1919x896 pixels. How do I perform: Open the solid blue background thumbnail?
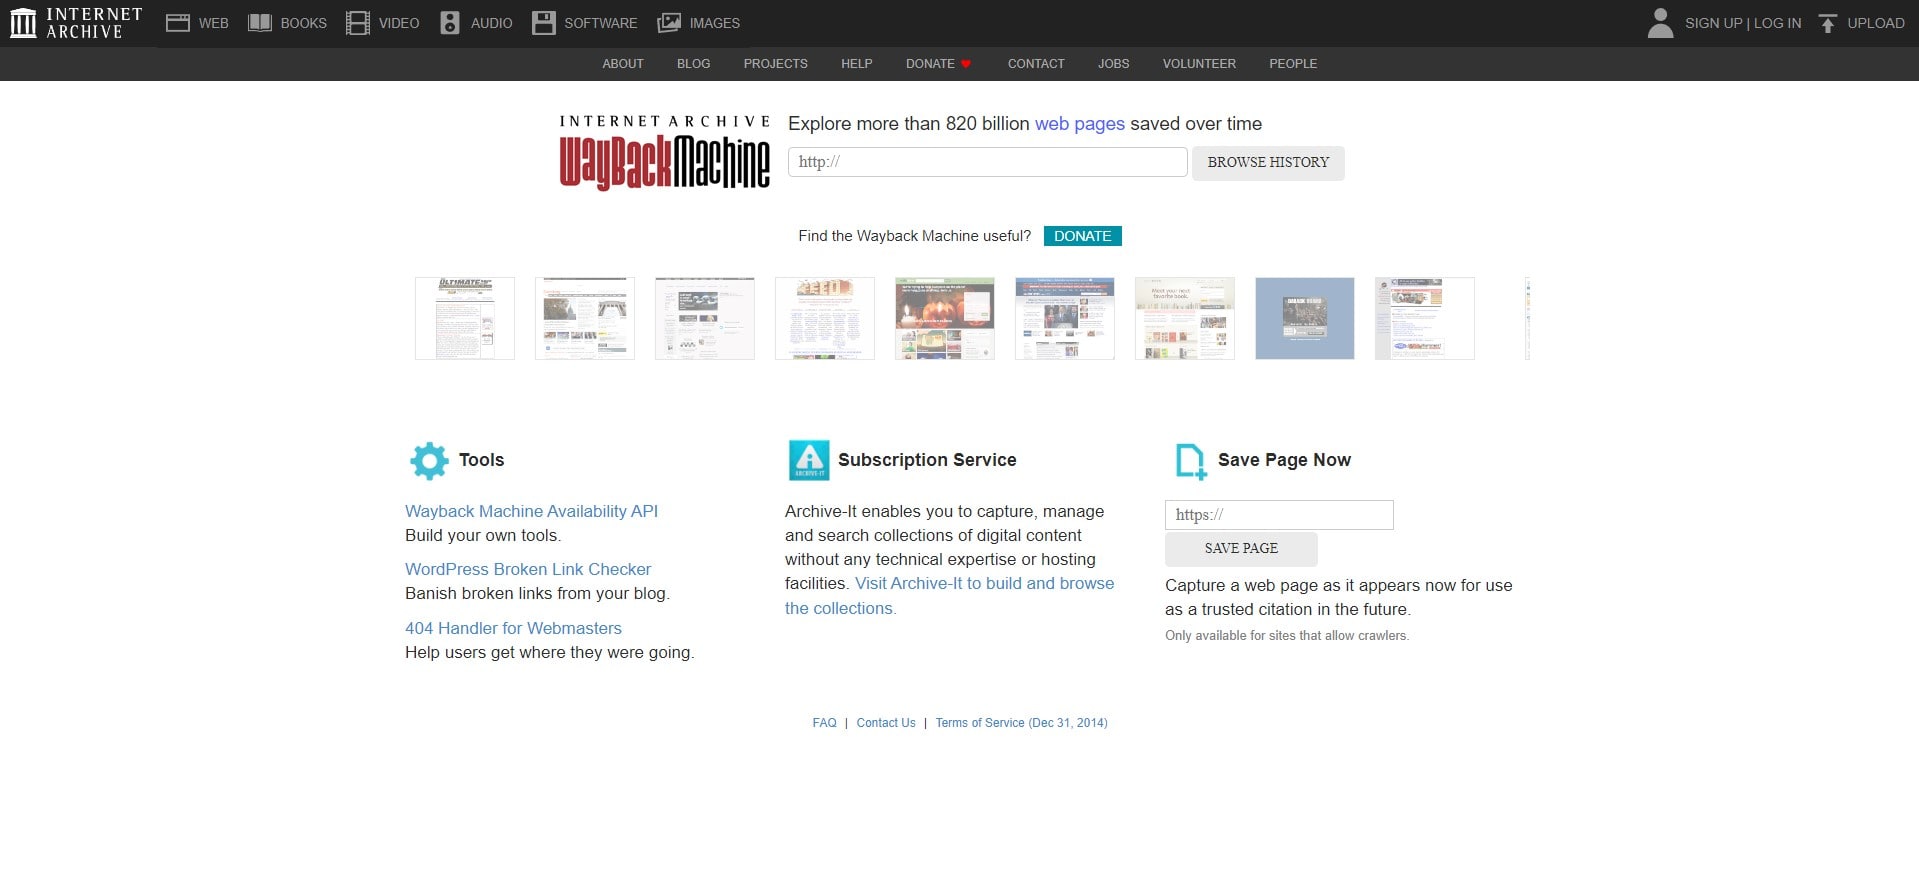click(1305, 318)
